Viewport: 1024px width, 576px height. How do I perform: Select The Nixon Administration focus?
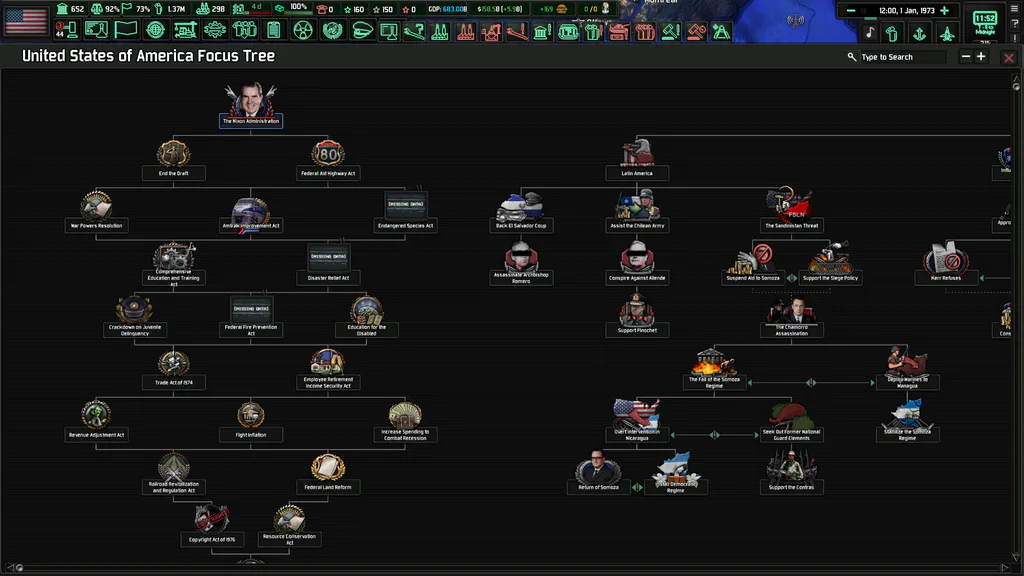coord(251,105)
